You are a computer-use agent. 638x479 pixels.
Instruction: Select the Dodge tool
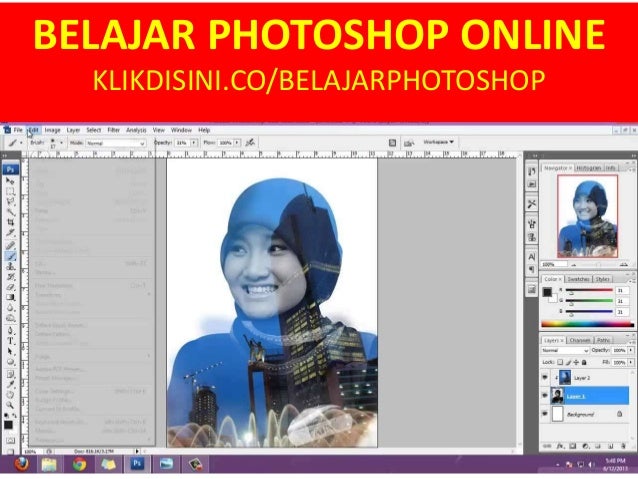pos(11,318)
